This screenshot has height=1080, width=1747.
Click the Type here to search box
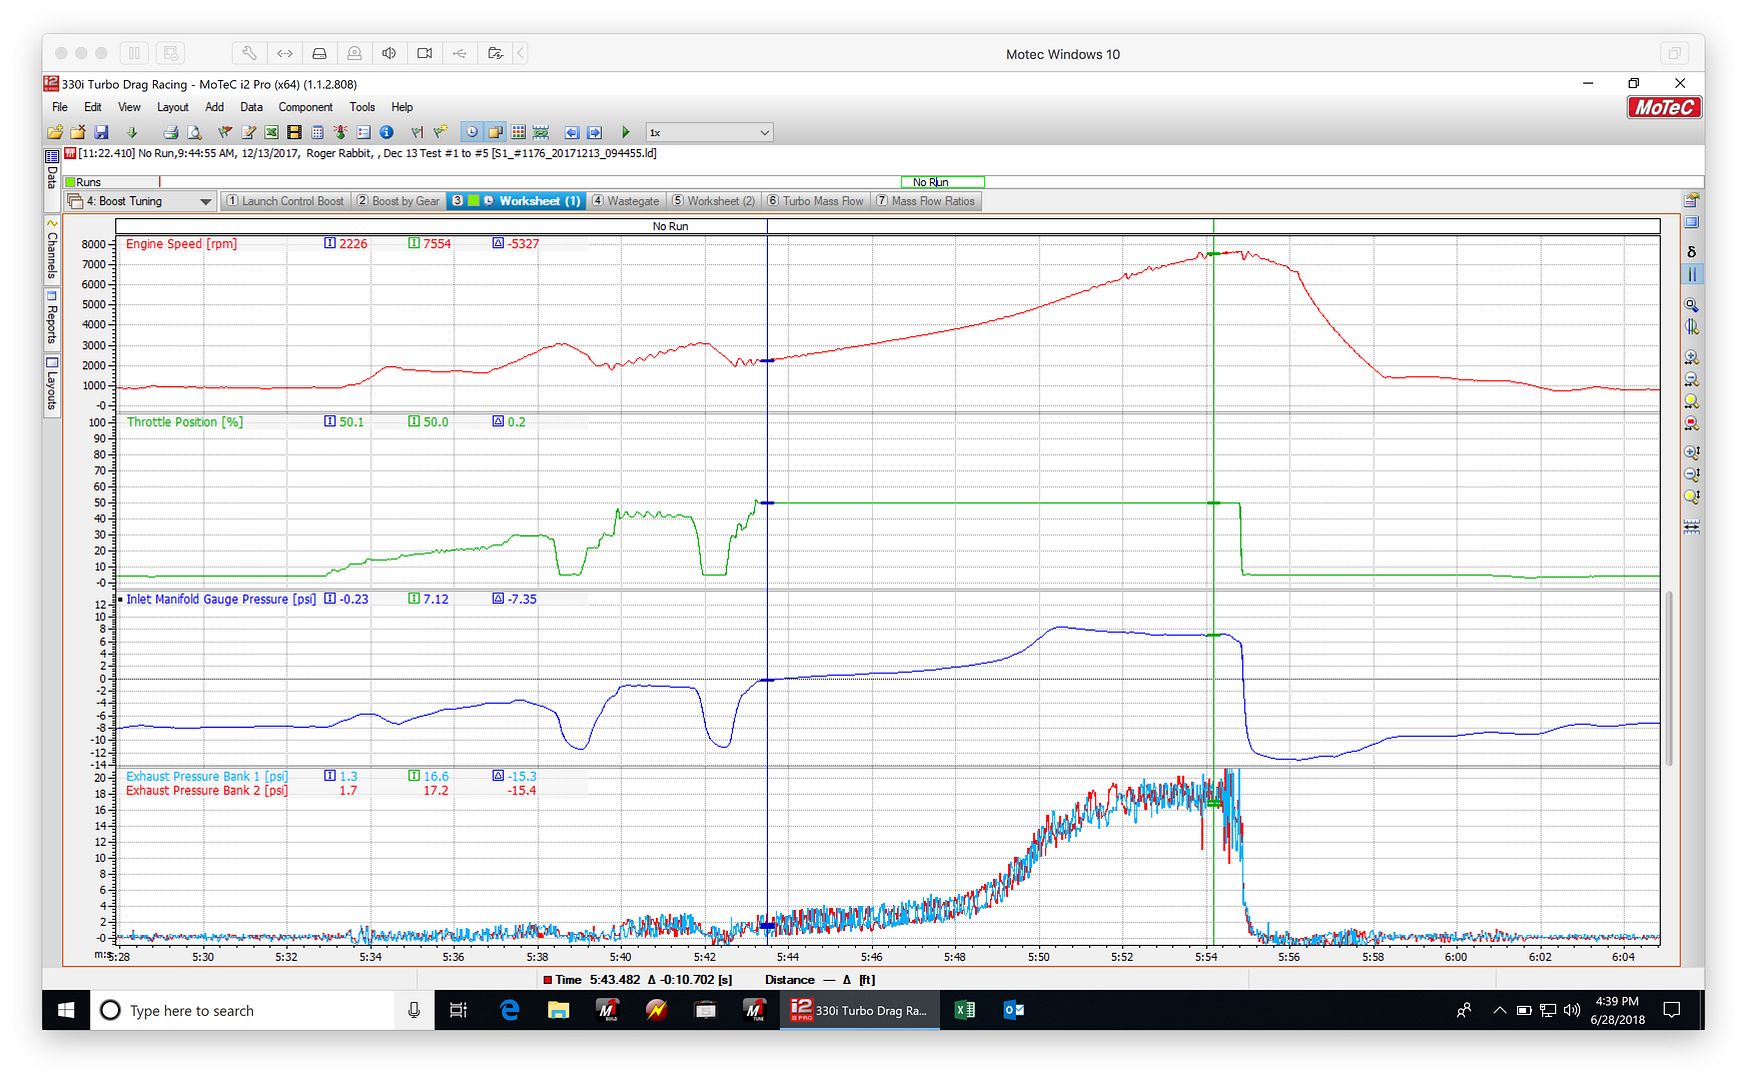262,1010
